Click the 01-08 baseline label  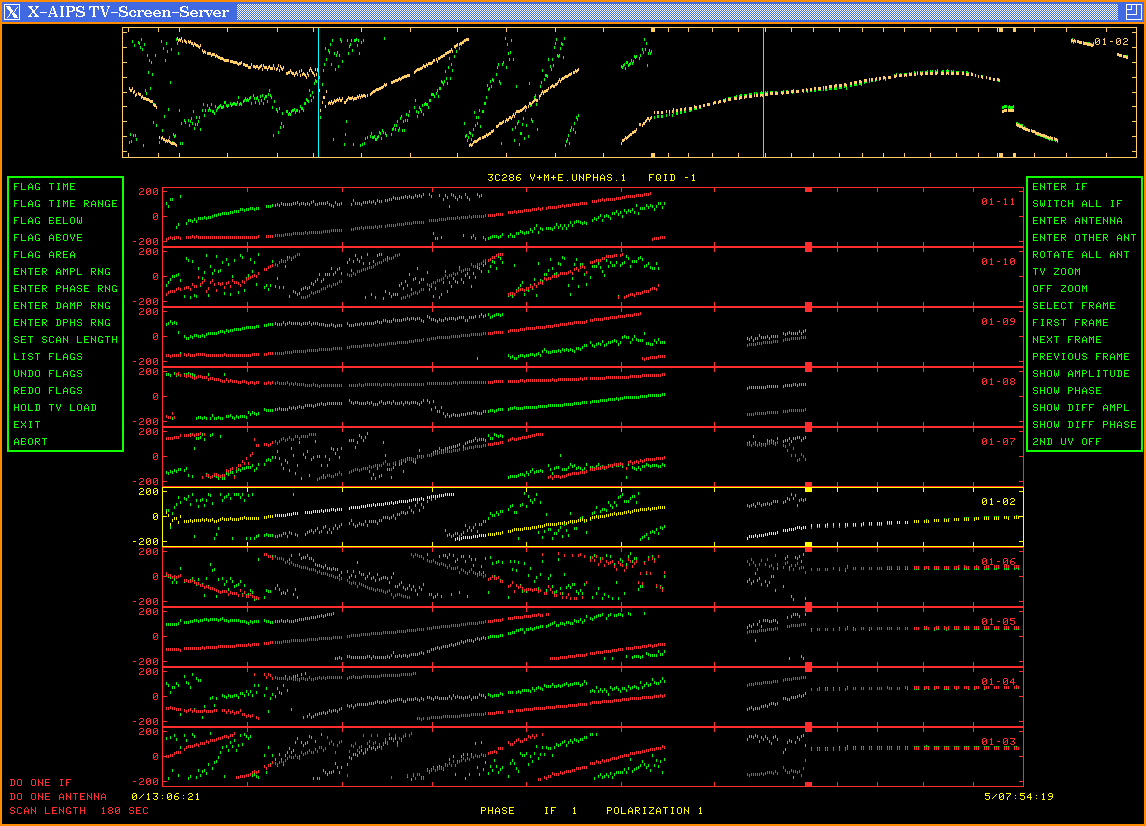[x=998, y=382]
